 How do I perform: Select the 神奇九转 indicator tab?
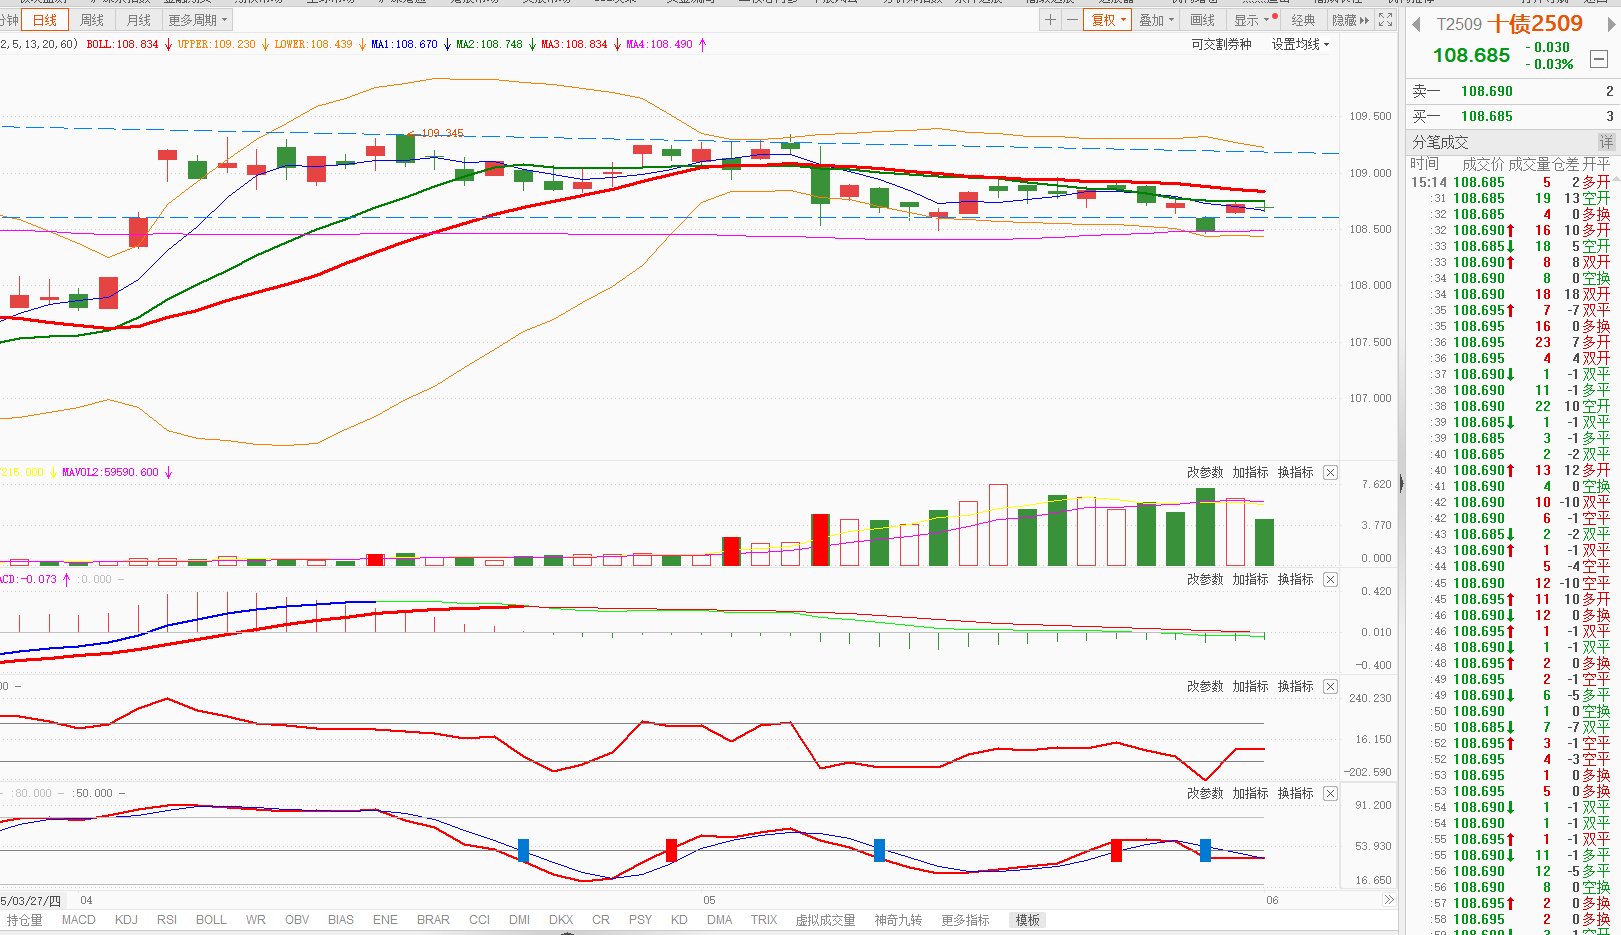point(898,920)
